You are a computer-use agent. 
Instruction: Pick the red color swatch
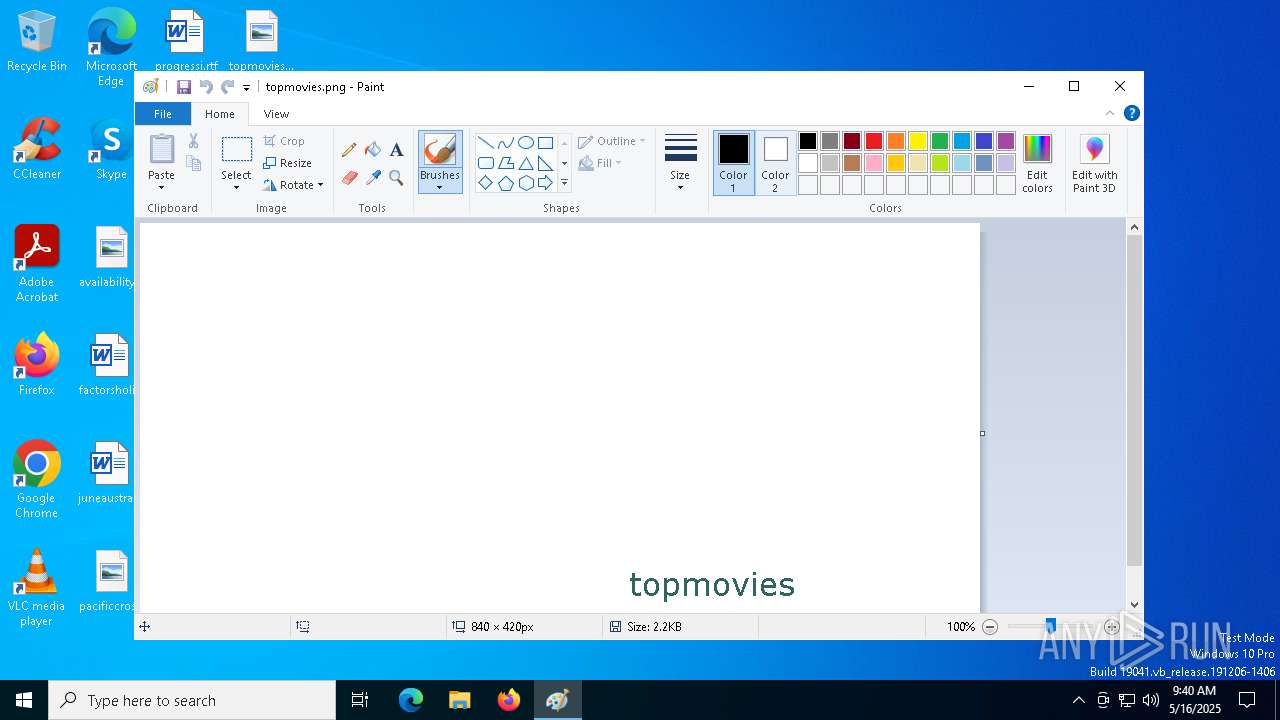coord(874,141)
